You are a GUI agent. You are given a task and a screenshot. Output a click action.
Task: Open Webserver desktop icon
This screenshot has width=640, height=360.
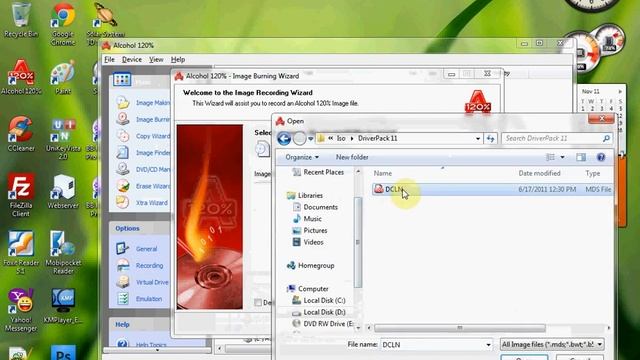coord(63,191)
